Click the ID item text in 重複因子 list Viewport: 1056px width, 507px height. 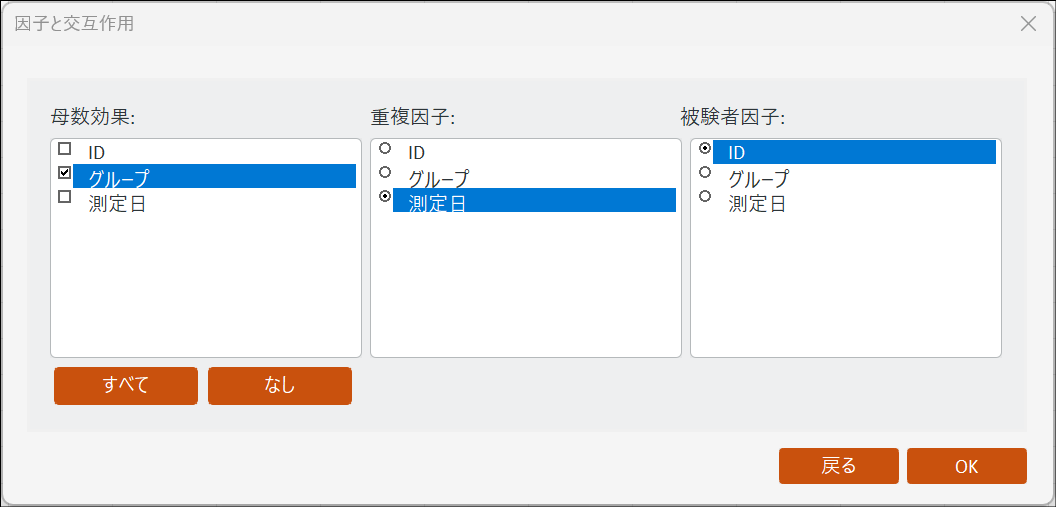click(x=417, y=153)
